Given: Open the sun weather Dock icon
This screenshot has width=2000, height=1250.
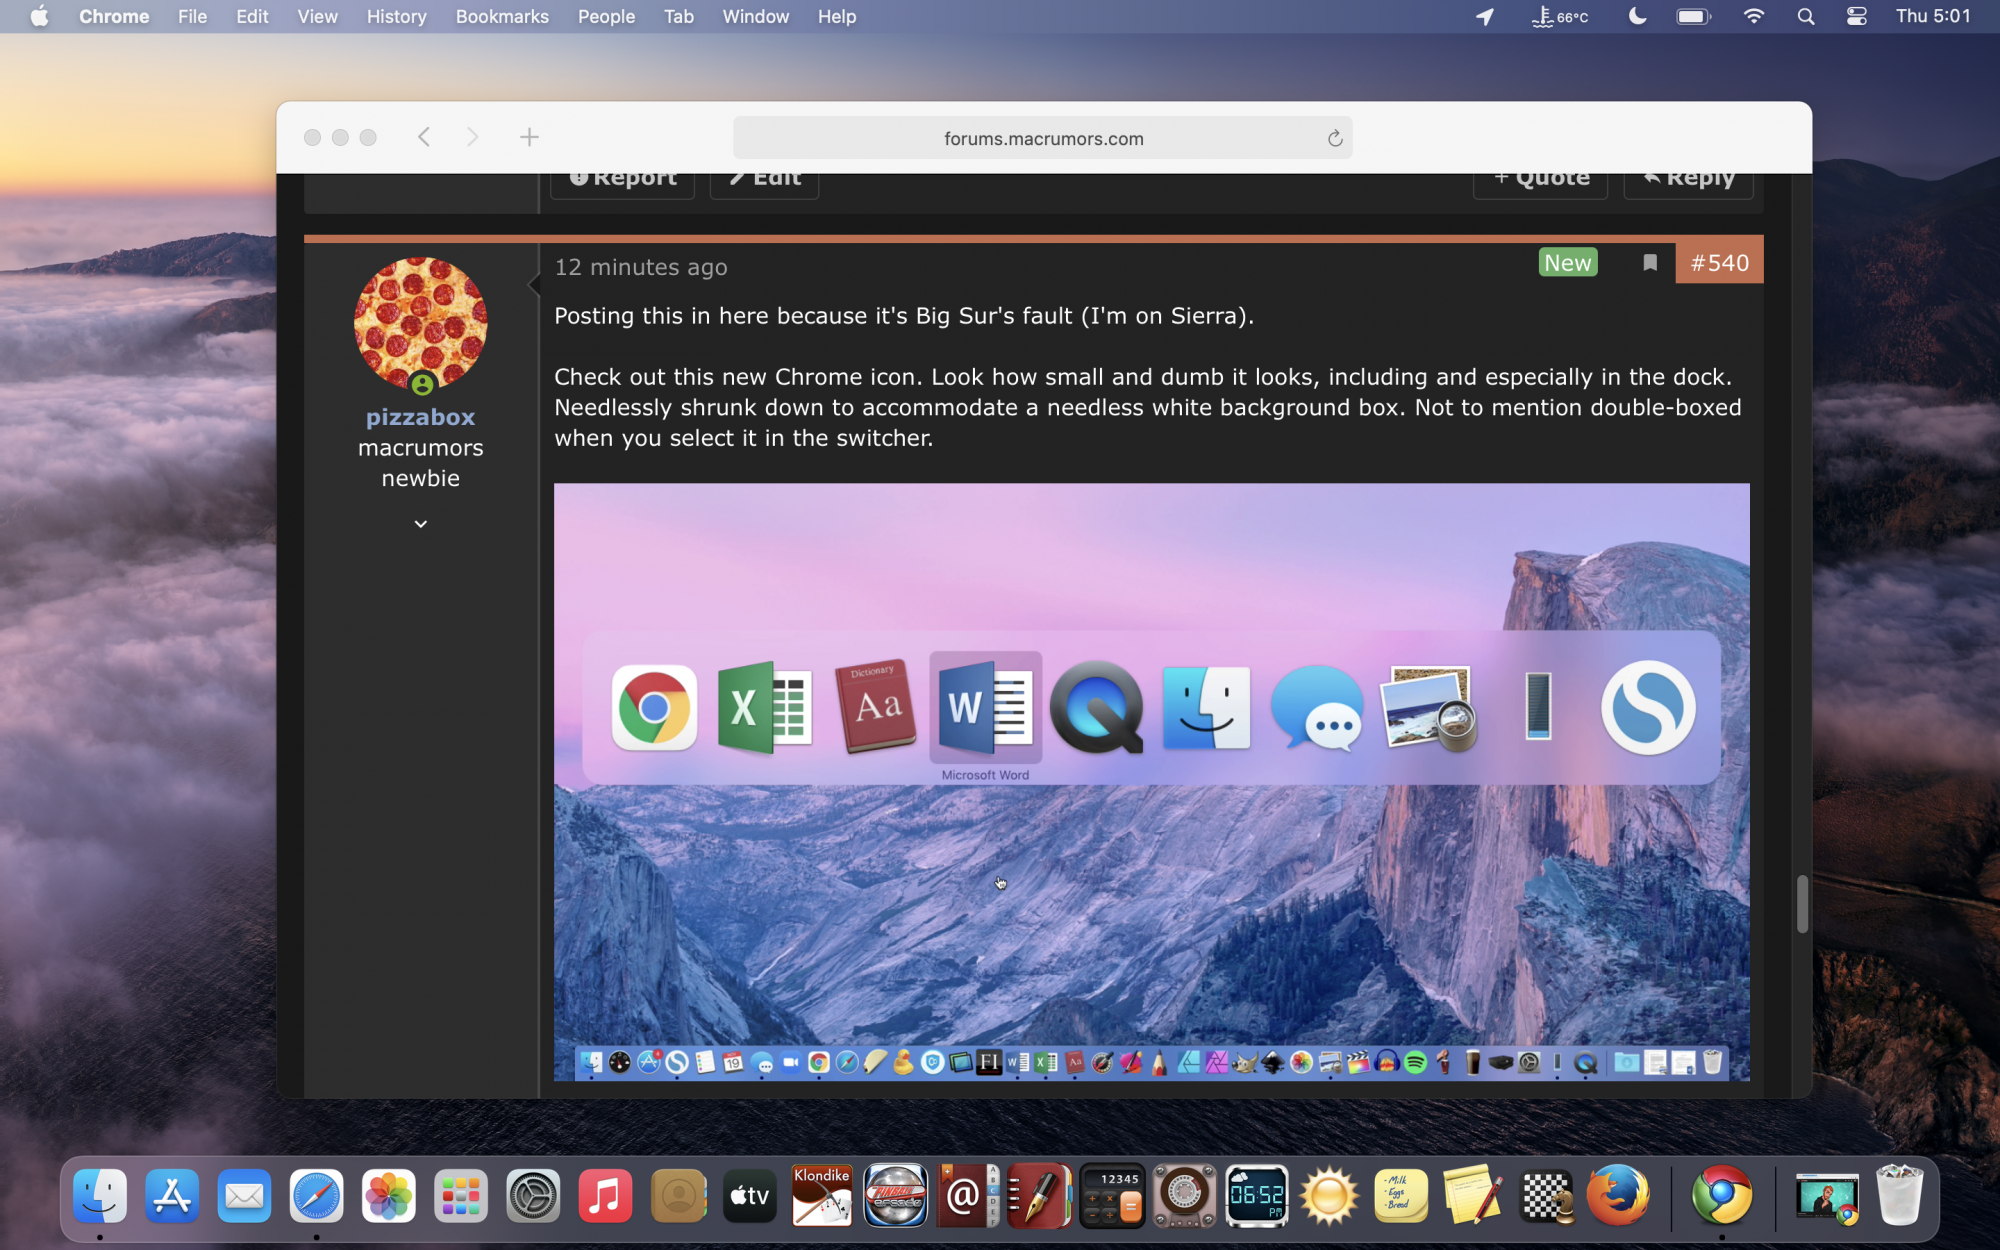Looking at the screenshot, I should pyautogui.click(x=1329, y=1196).
